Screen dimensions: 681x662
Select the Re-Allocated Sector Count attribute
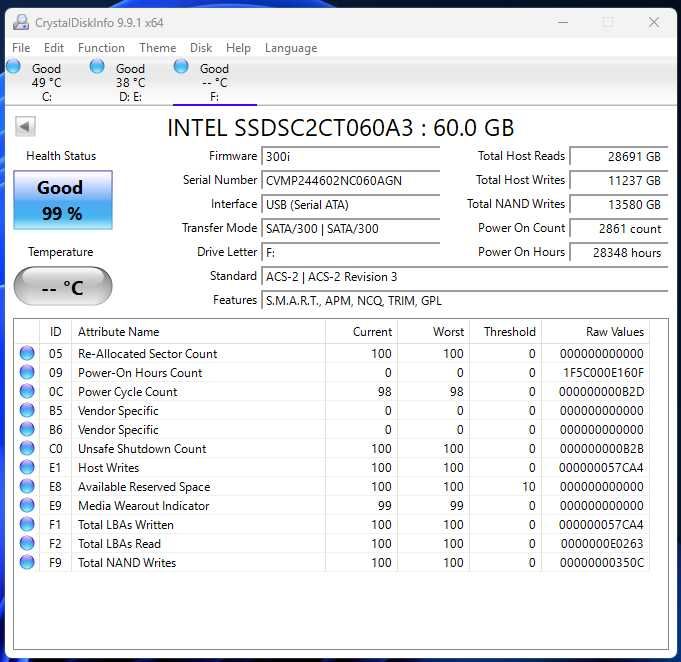pos(148,354)
